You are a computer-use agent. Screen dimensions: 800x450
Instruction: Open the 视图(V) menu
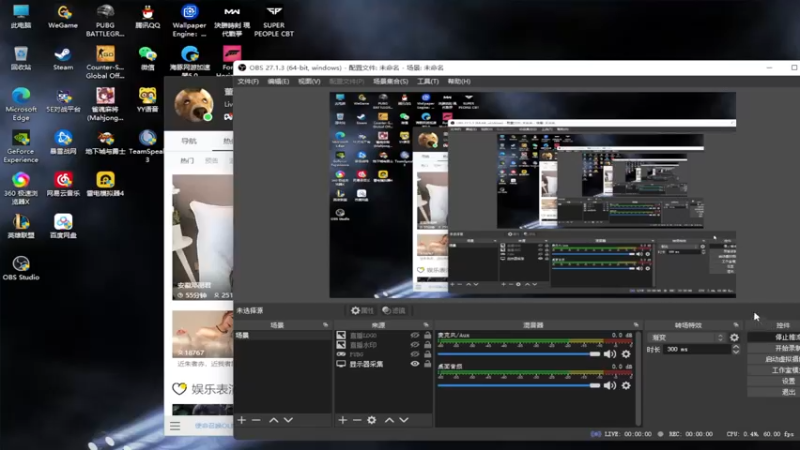point(309,82)
